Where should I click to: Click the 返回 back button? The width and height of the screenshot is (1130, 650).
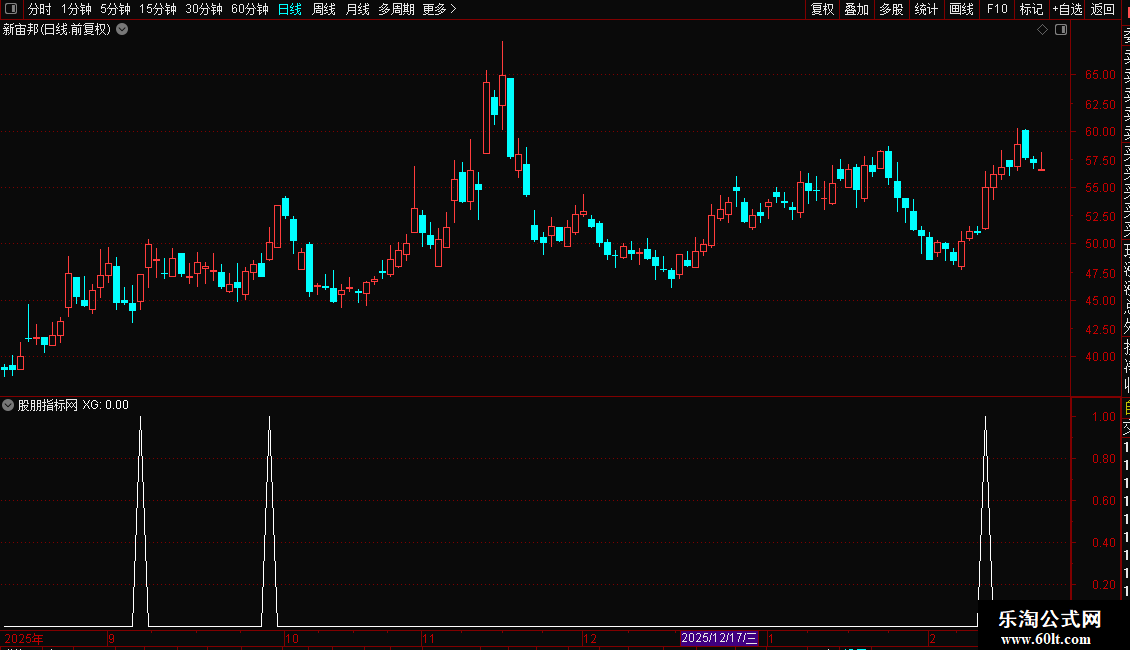click(x=1103, y=9)
